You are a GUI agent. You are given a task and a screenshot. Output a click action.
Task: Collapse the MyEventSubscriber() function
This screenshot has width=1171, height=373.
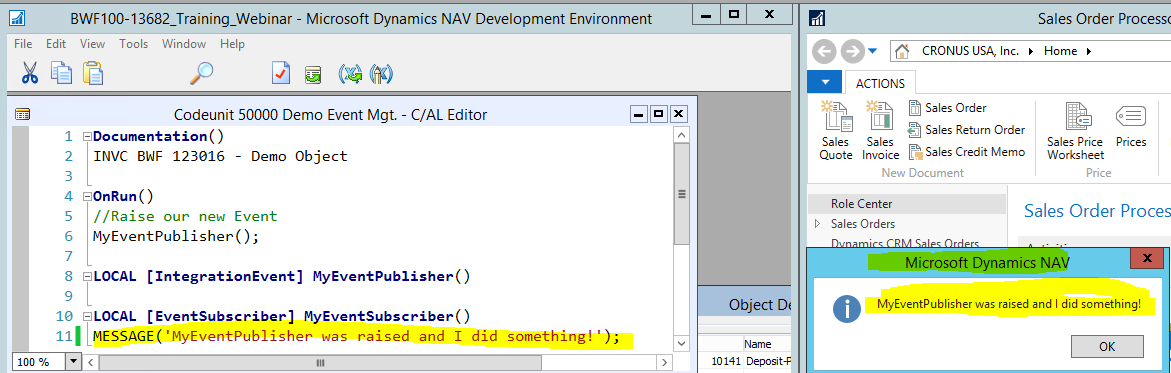coord(87,316)
